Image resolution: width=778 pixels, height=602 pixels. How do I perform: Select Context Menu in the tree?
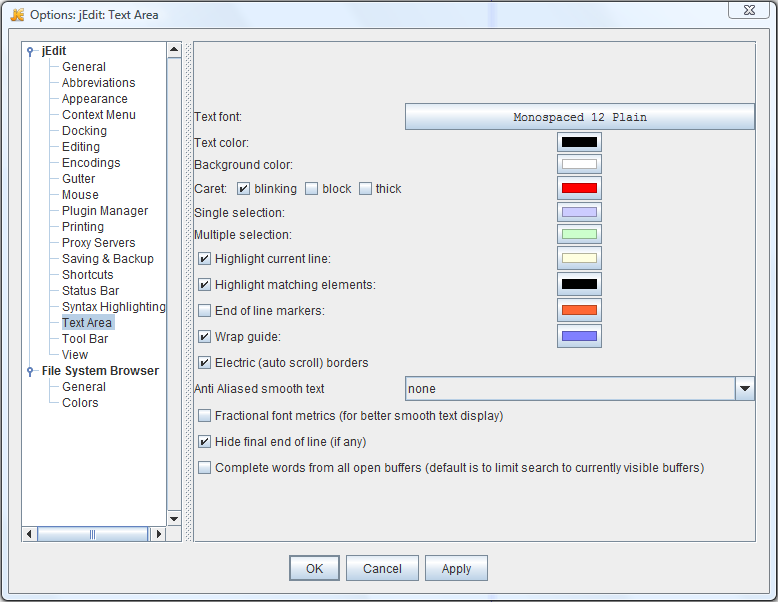tap(99, 115)
